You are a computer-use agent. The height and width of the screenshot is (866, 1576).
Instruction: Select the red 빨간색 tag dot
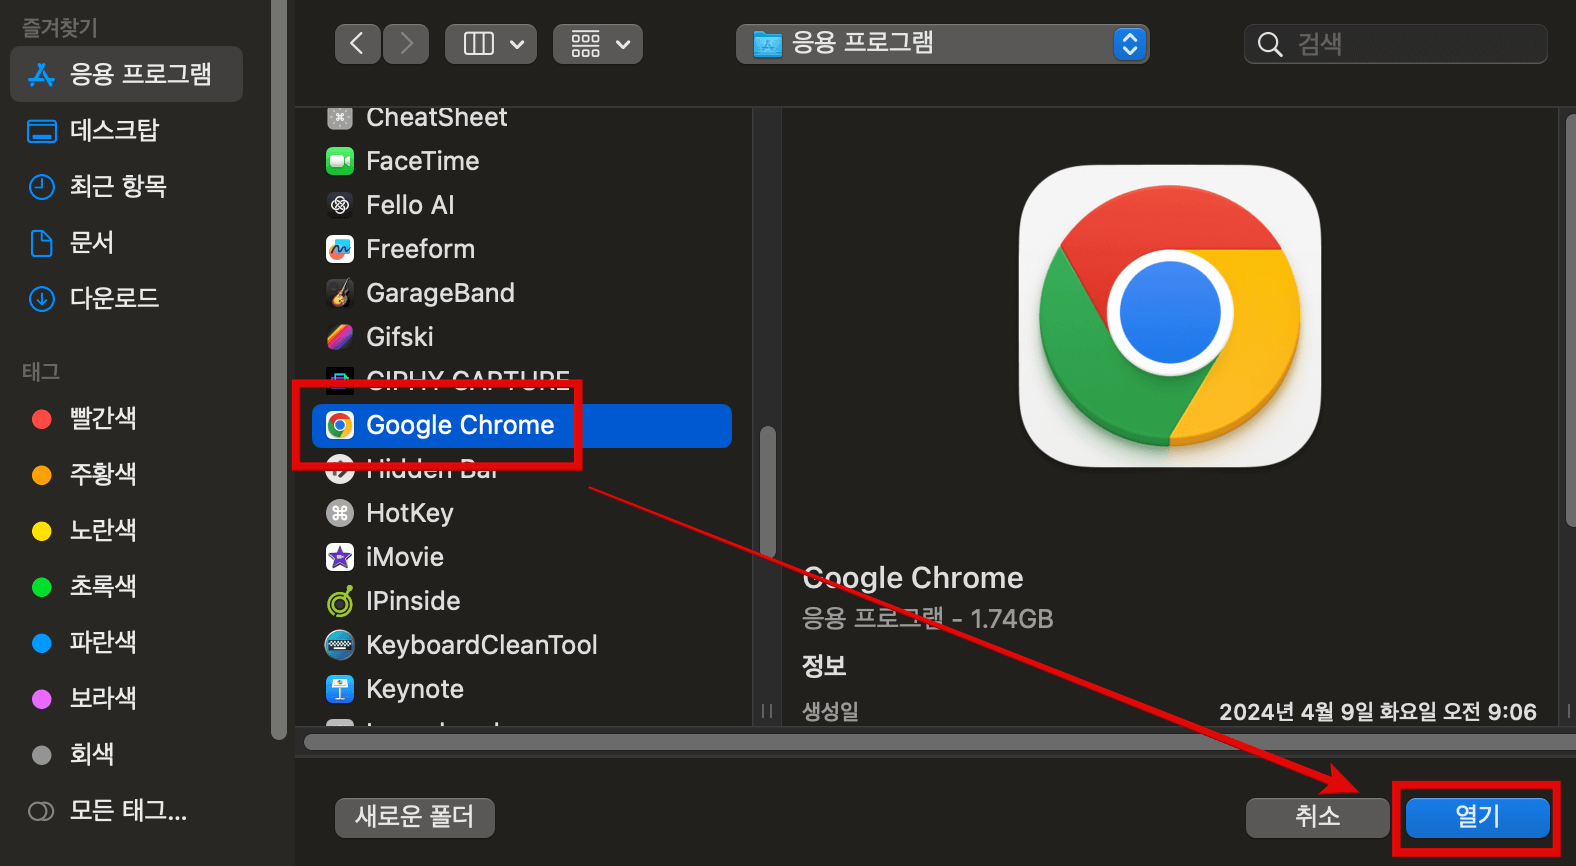point(42,419)
